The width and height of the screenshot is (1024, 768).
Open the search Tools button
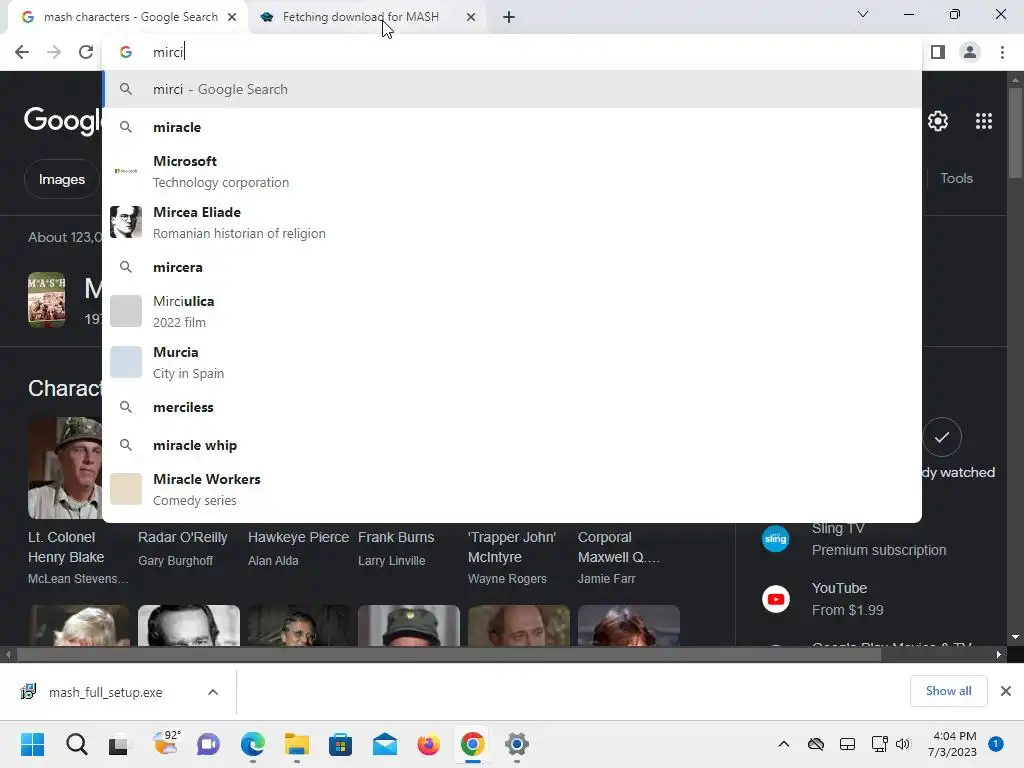tap(956, 178)
